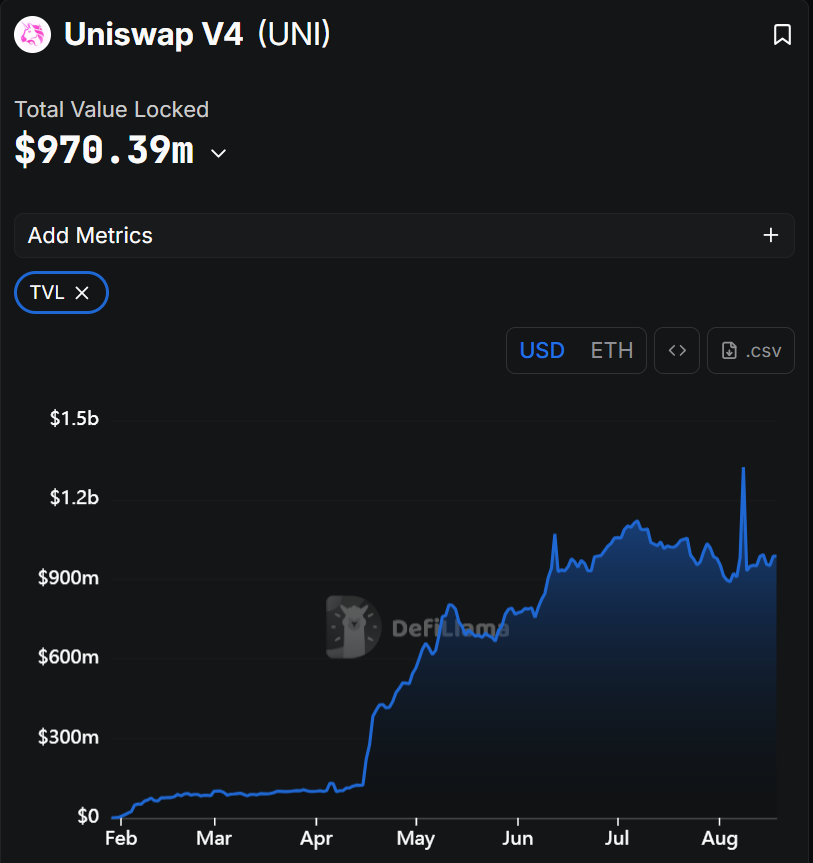Toggle the TVL metric chip label
The width and height of the screenshot is (813, 863).
click(x=47, y=293)
